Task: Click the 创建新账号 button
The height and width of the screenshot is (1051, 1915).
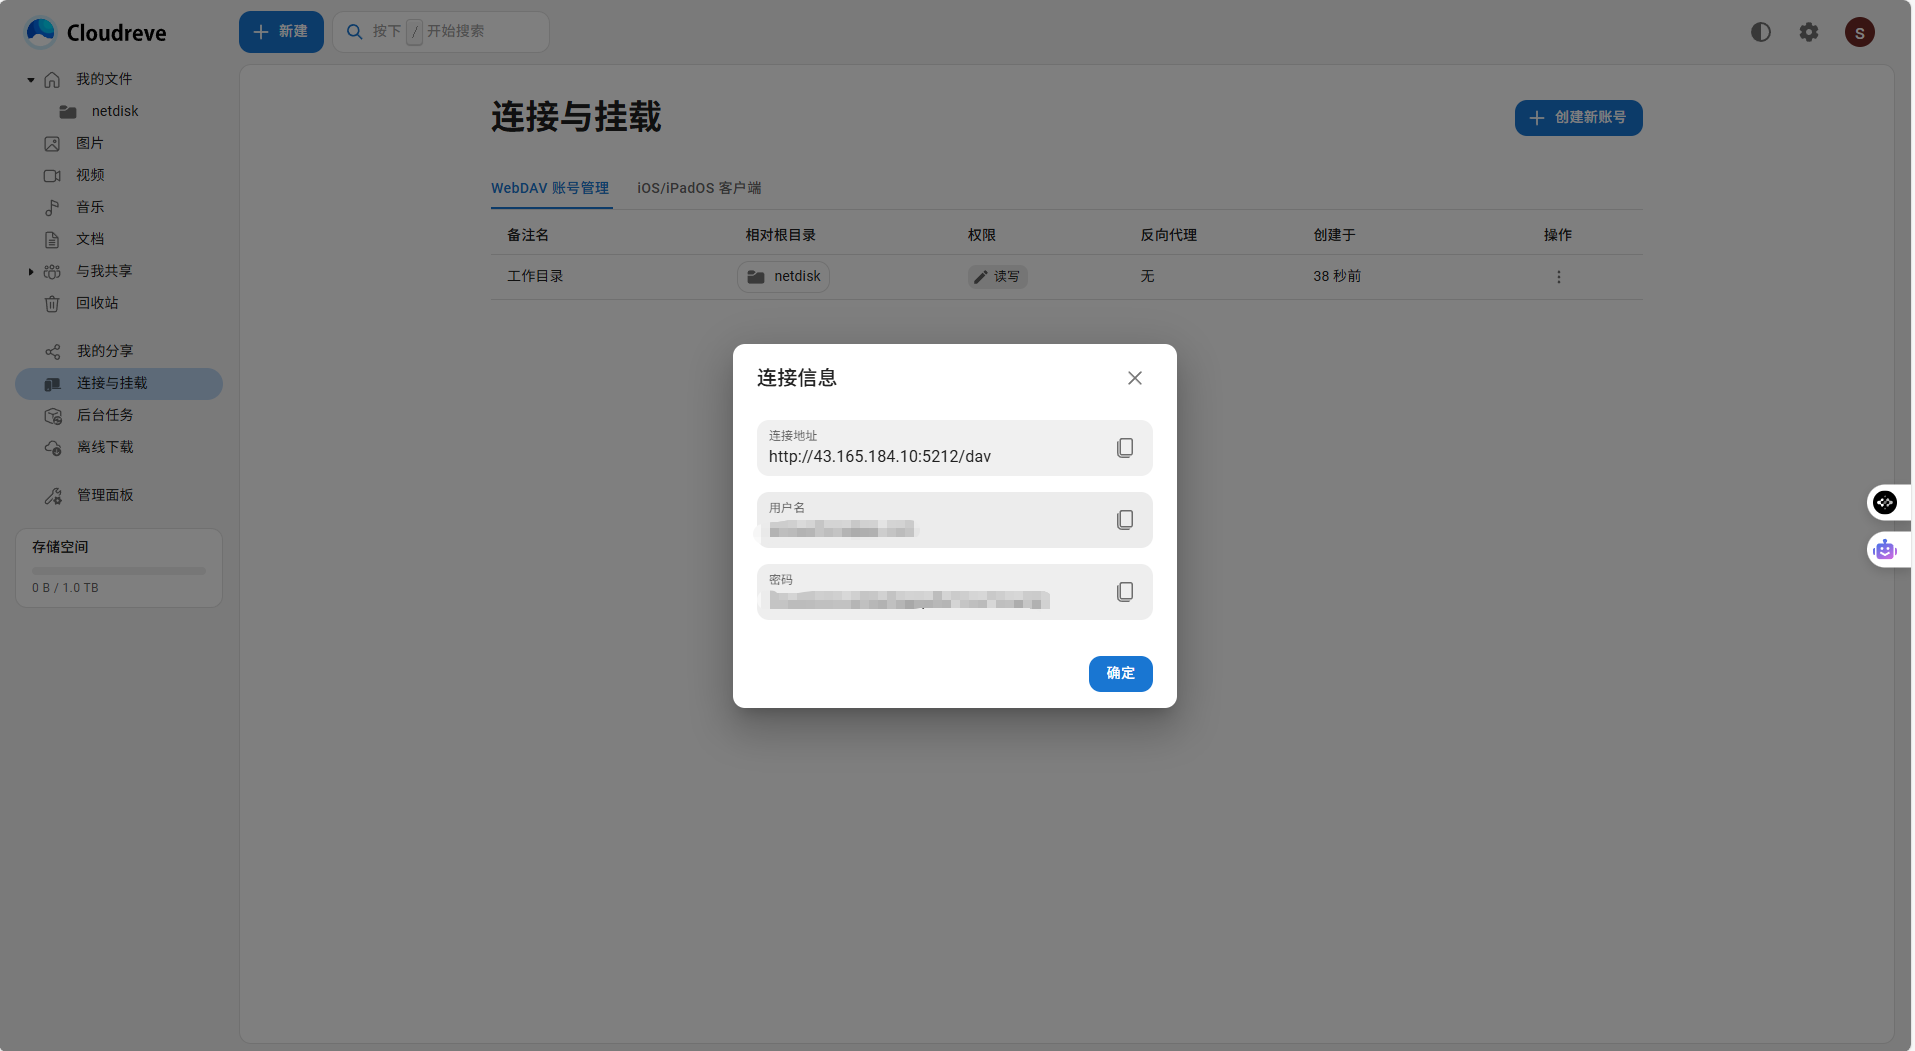Action: [x=1577, y=118]
